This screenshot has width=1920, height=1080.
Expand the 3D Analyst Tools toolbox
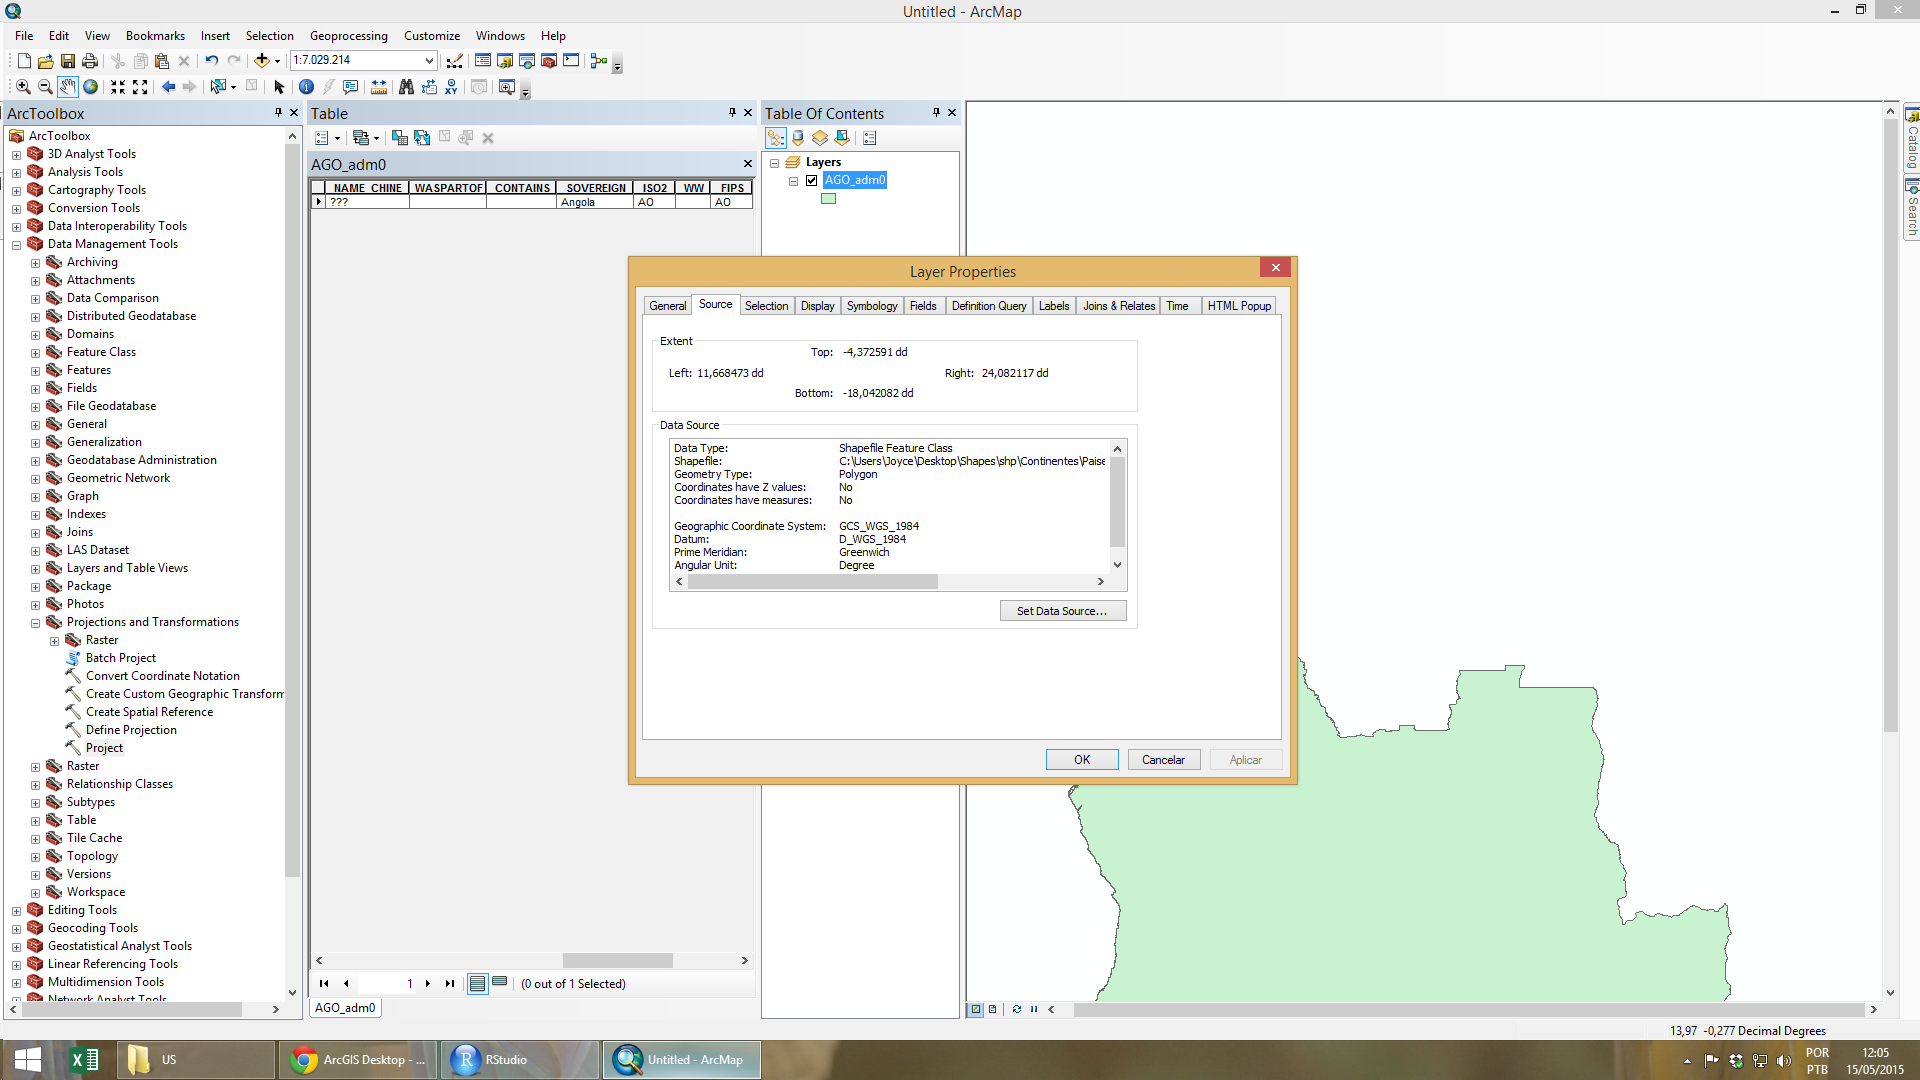16,155
